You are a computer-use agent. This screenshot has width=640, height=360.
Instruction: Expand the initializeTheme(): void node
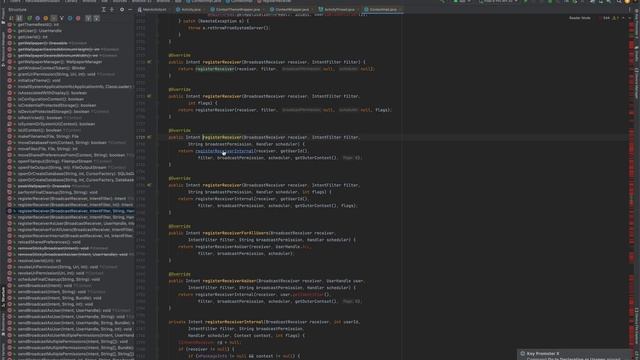pyautogui.click(x=15, y=80)
